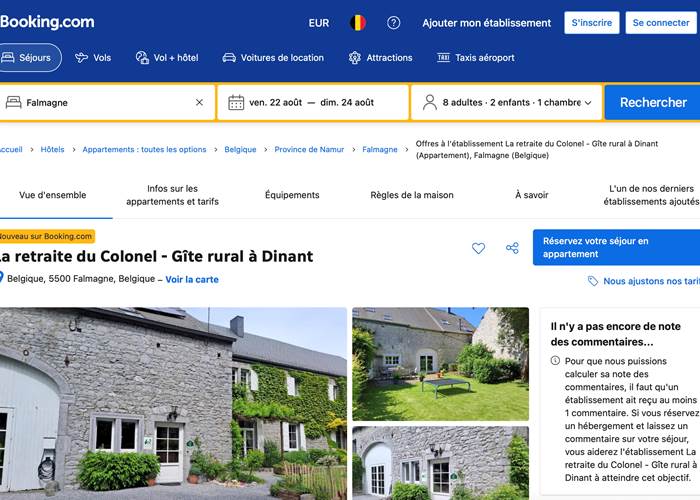This screenshot has height=500, width=700.
Task: Click the Nouveau sur Booking.com badge
Action: pos(47,236)
